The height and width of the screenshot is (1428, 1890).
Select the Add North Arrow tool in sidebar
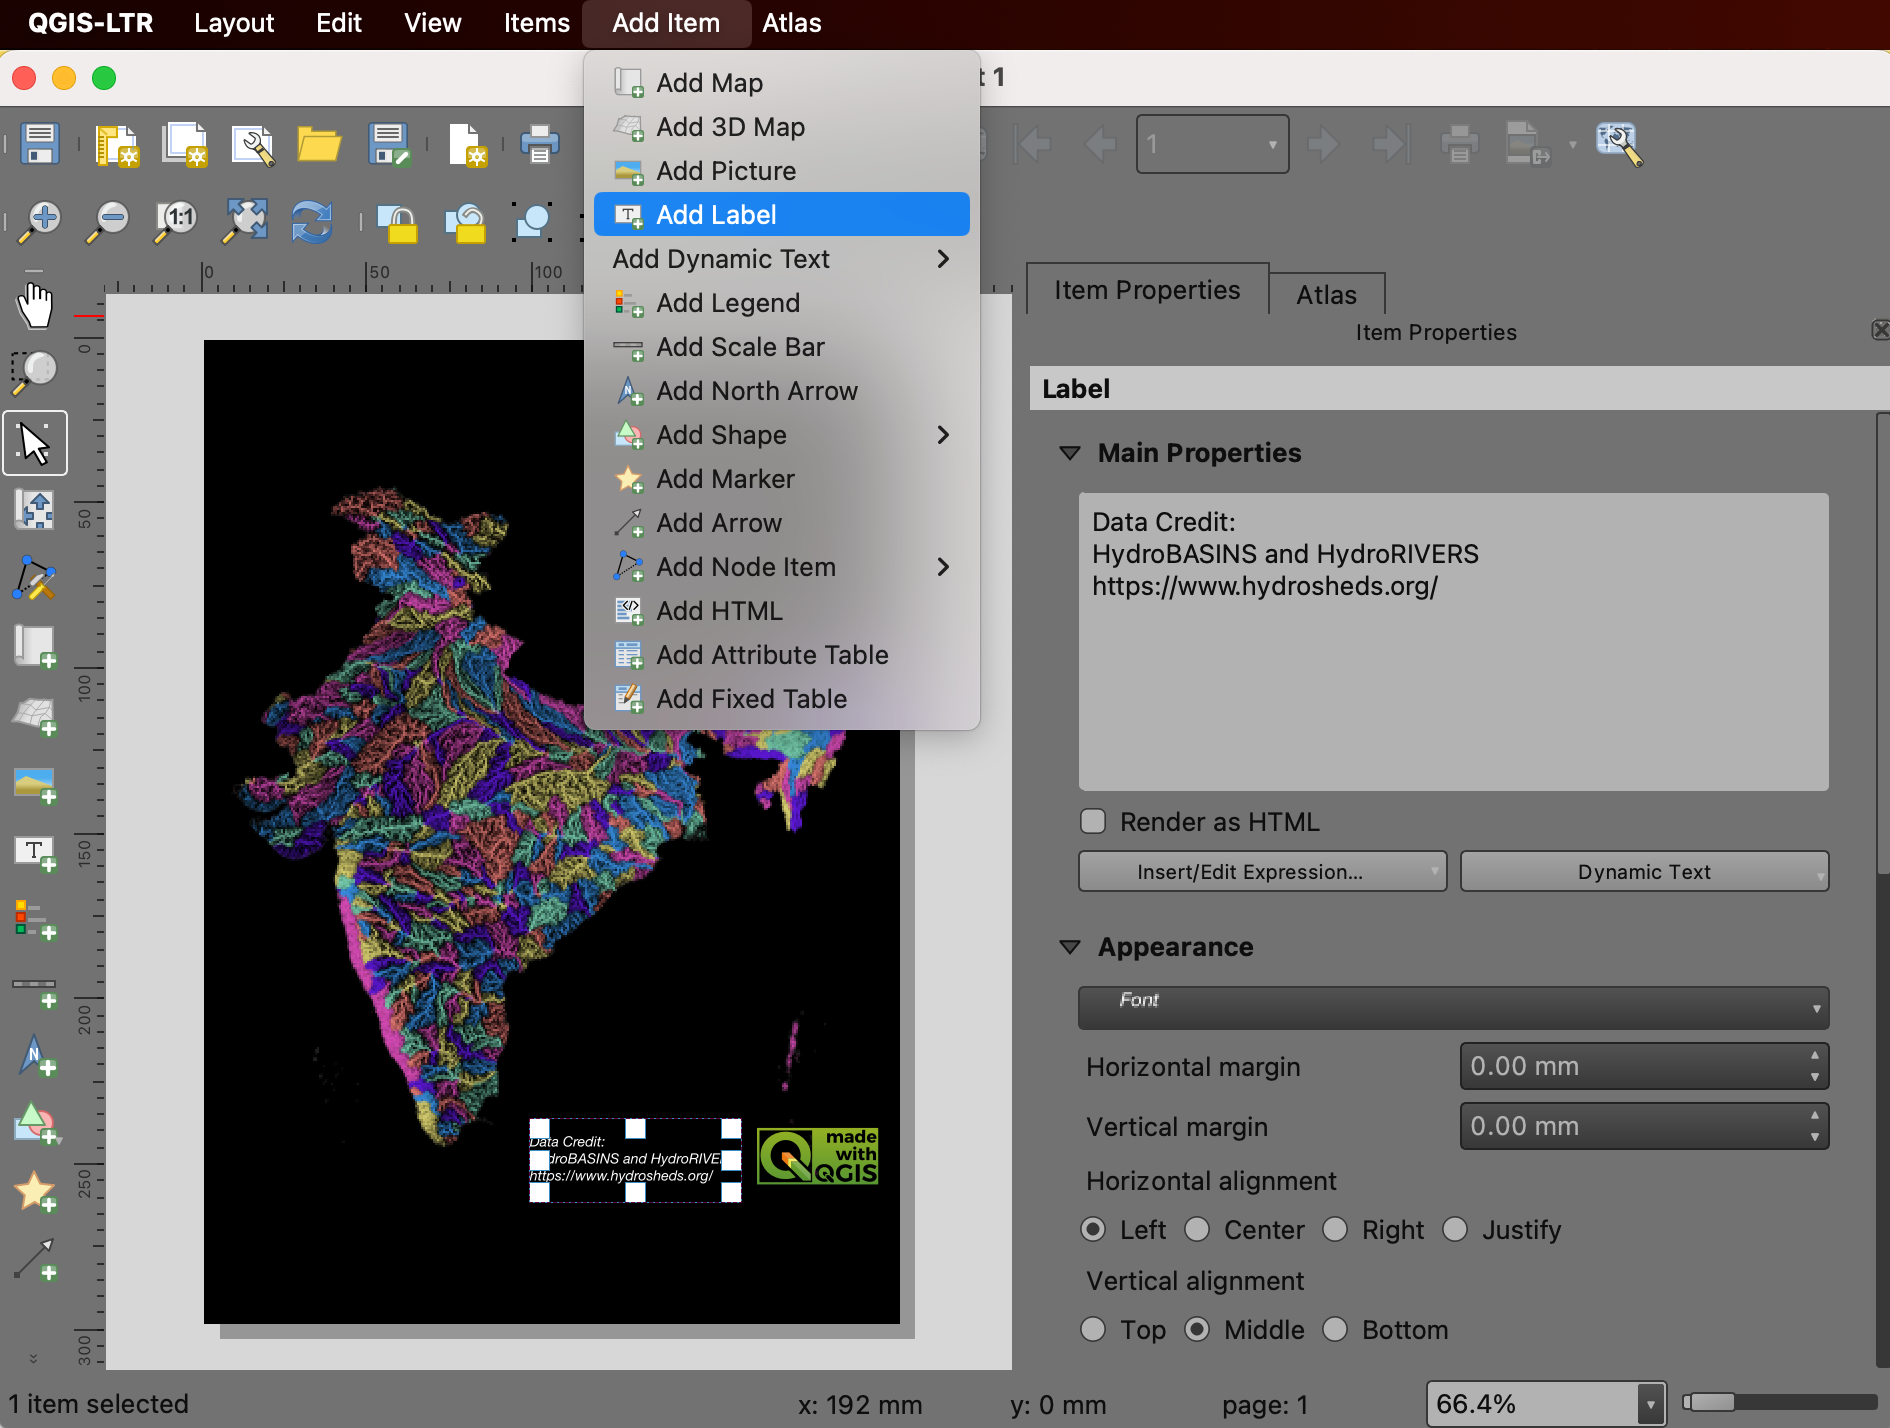35,1057
